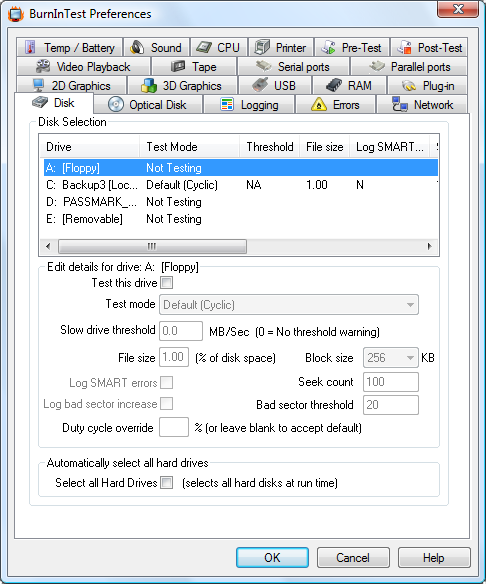Switch to the Logging tab

[249, 105]
